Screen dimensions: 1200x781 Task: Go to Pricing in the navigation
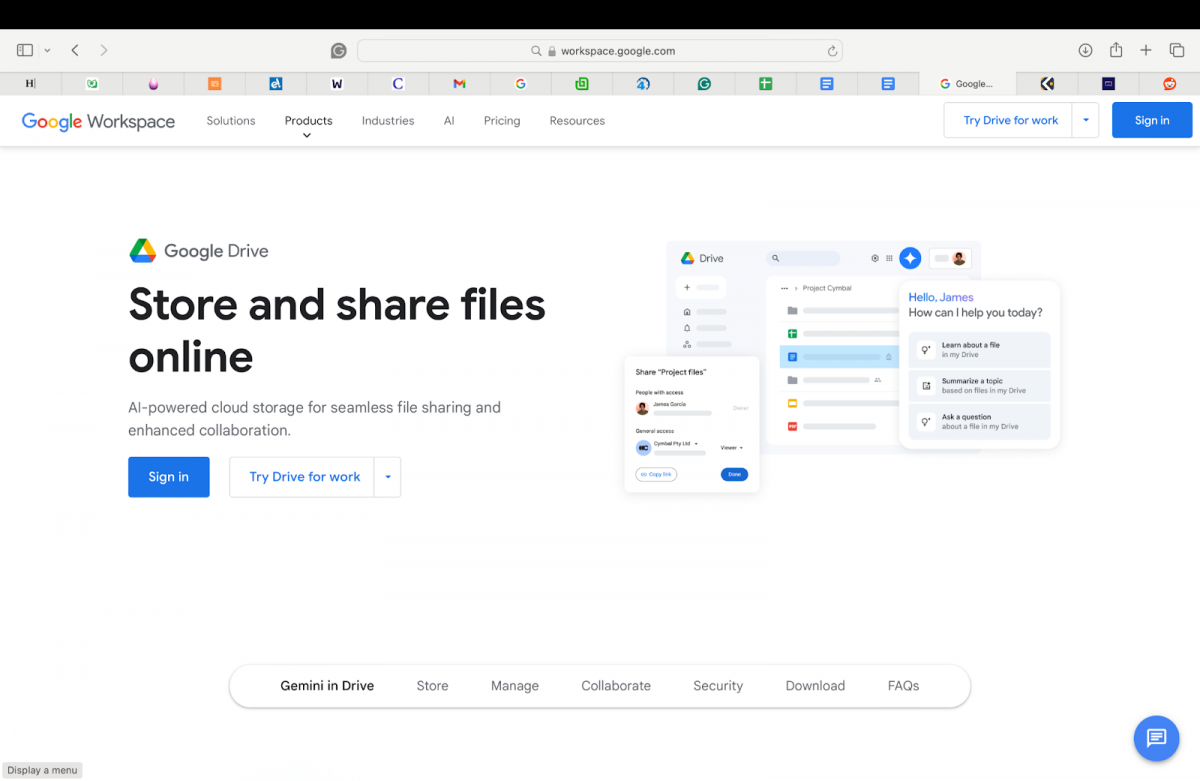502,121
